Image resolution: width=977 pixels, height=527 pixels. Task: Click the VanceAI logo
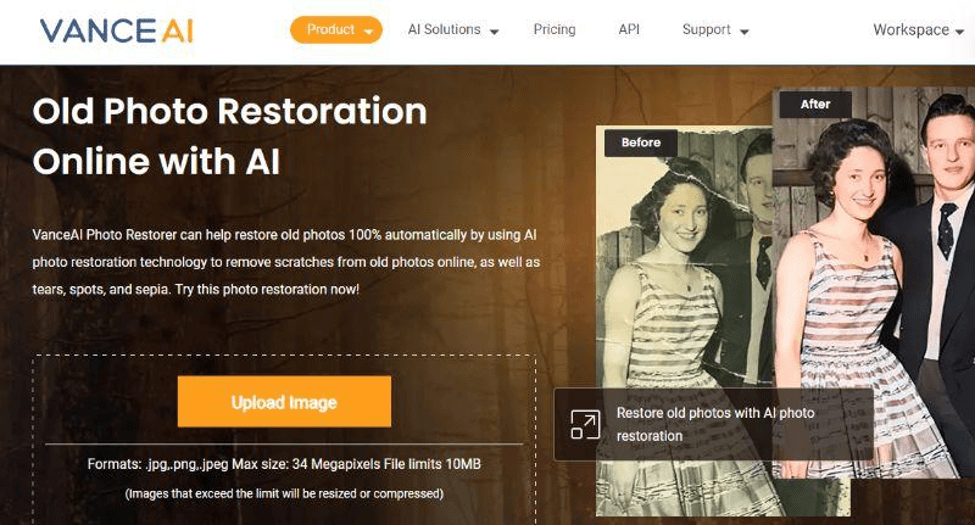click(x=117, y=31)
